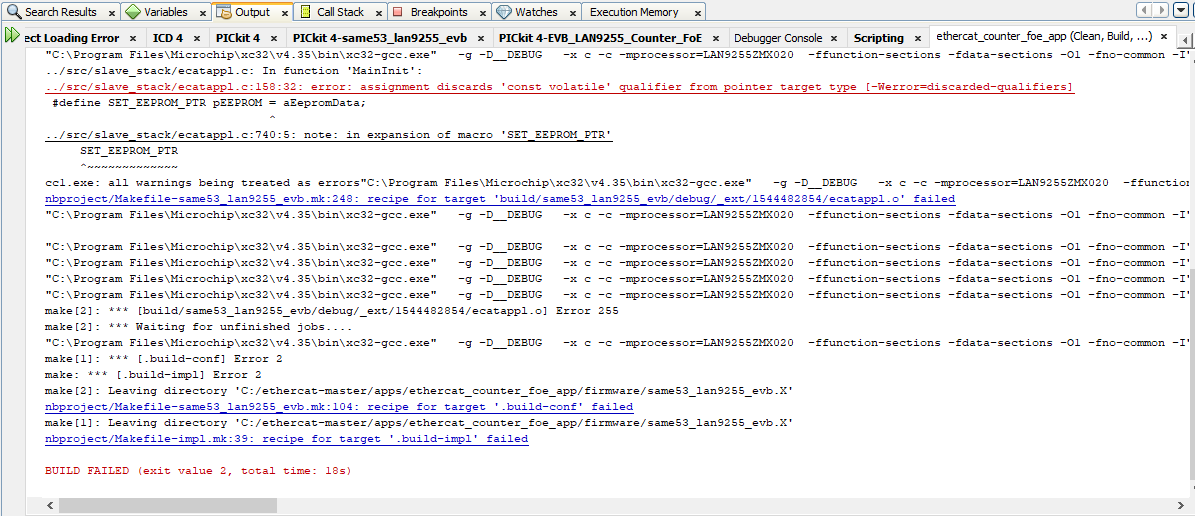Click the diamond Watches icon
Screen dimensions: 1195x516
[x=503, y=12]
